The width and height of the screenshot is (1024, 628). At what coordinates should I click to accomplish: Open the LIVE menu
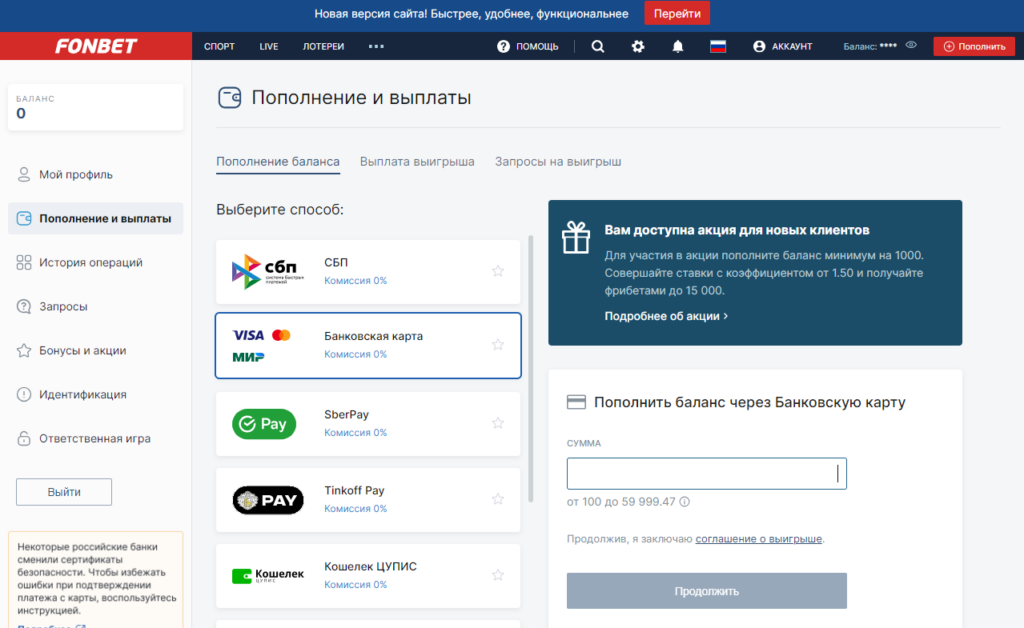click(268, 46)
